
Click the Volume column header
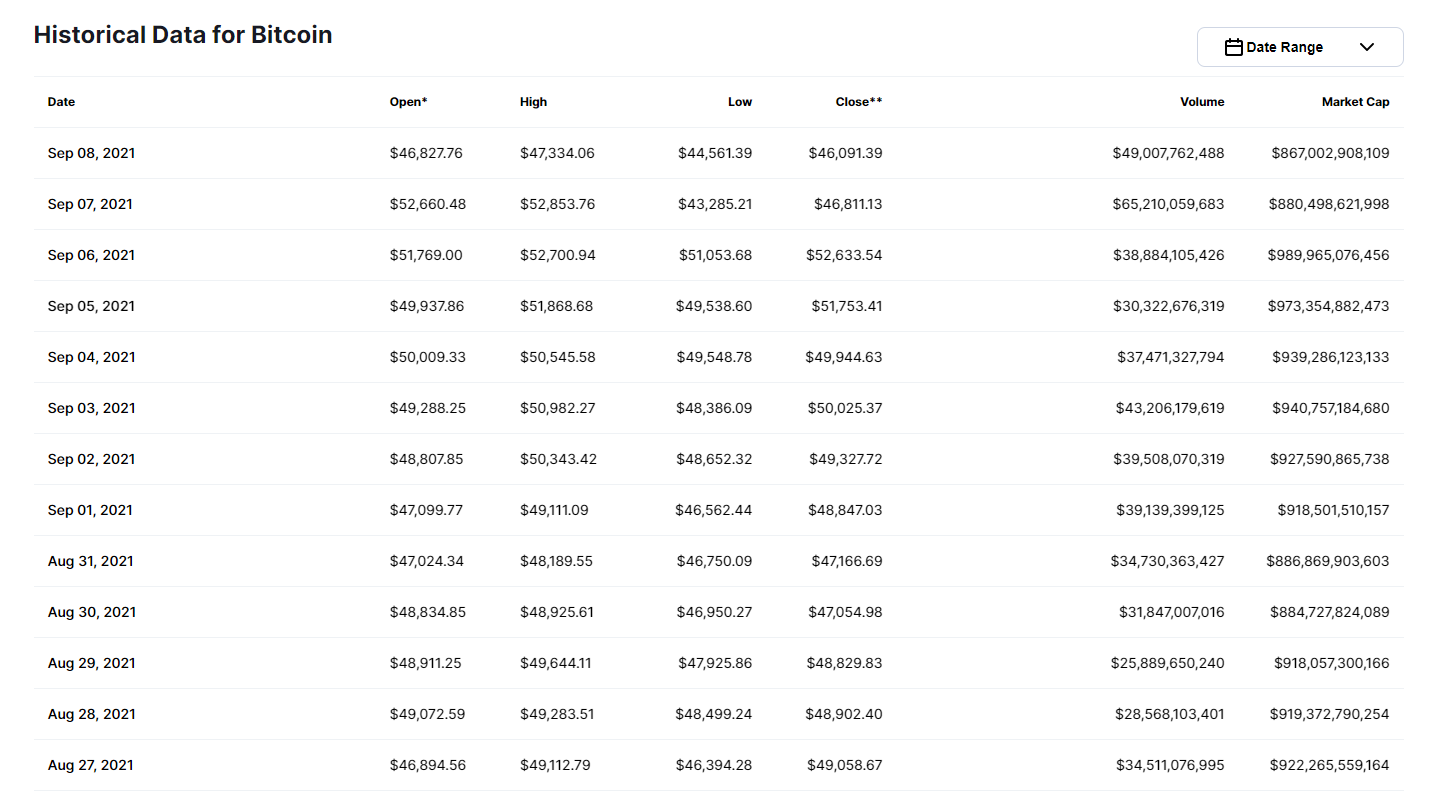tap(1202, 102)
